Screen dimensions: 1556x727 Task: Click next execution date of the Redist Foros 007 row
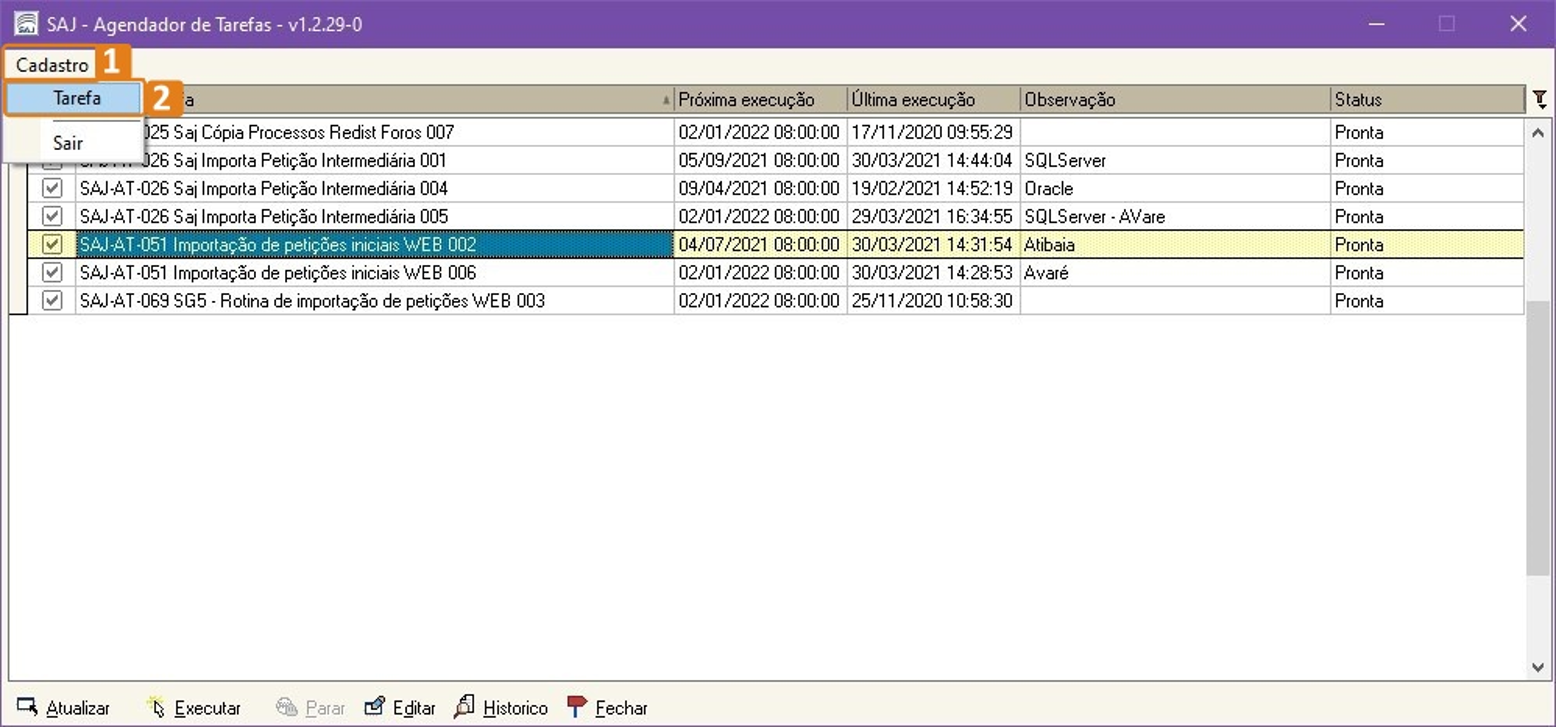(x=759, y=132)
